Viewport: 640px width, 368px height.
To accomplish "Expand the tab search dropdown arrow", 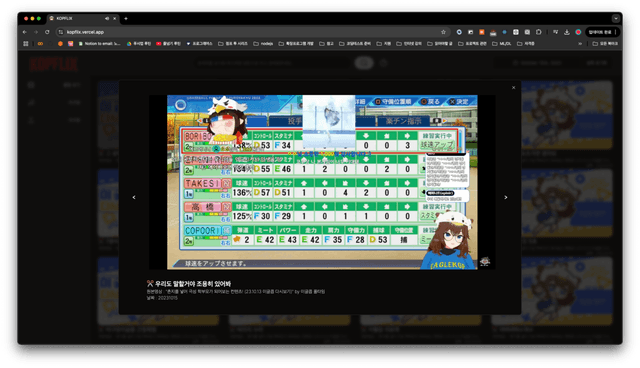I will click(616, 18).
